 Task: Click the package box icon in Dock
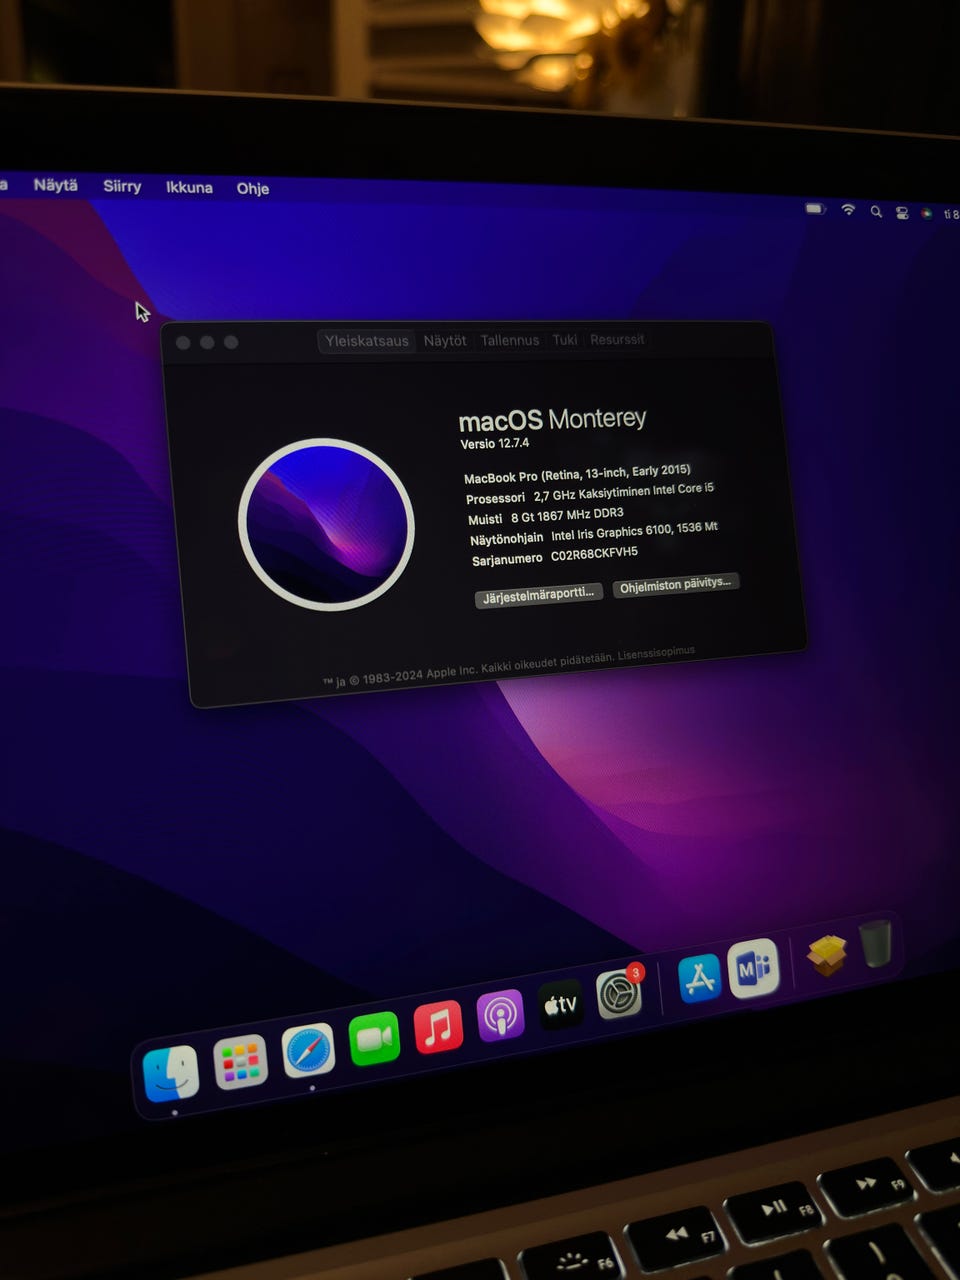point(827,955)
